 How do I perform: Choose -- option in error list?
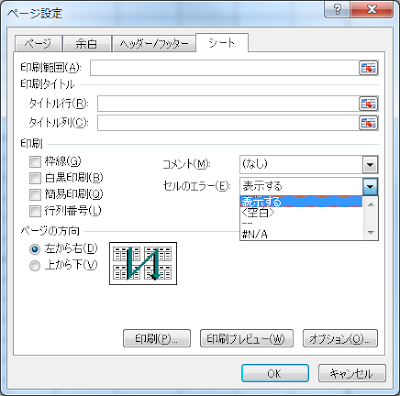click(x=301, y=223)
